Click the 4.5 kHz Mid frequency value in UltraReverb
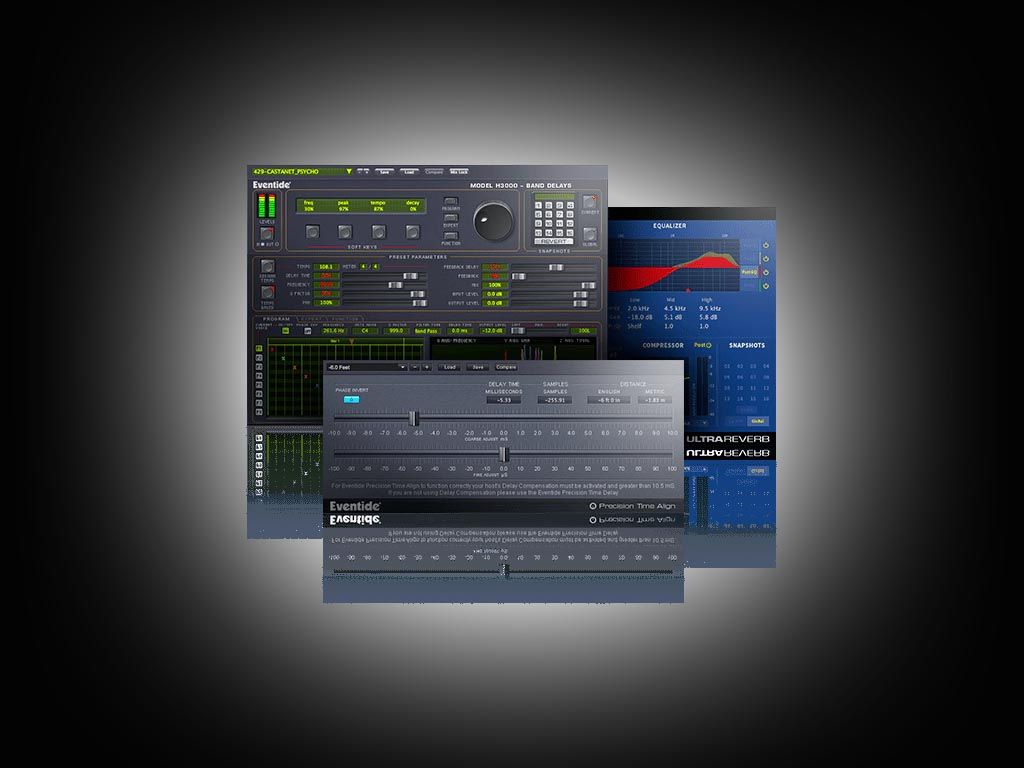 click(x=675, y=308)
